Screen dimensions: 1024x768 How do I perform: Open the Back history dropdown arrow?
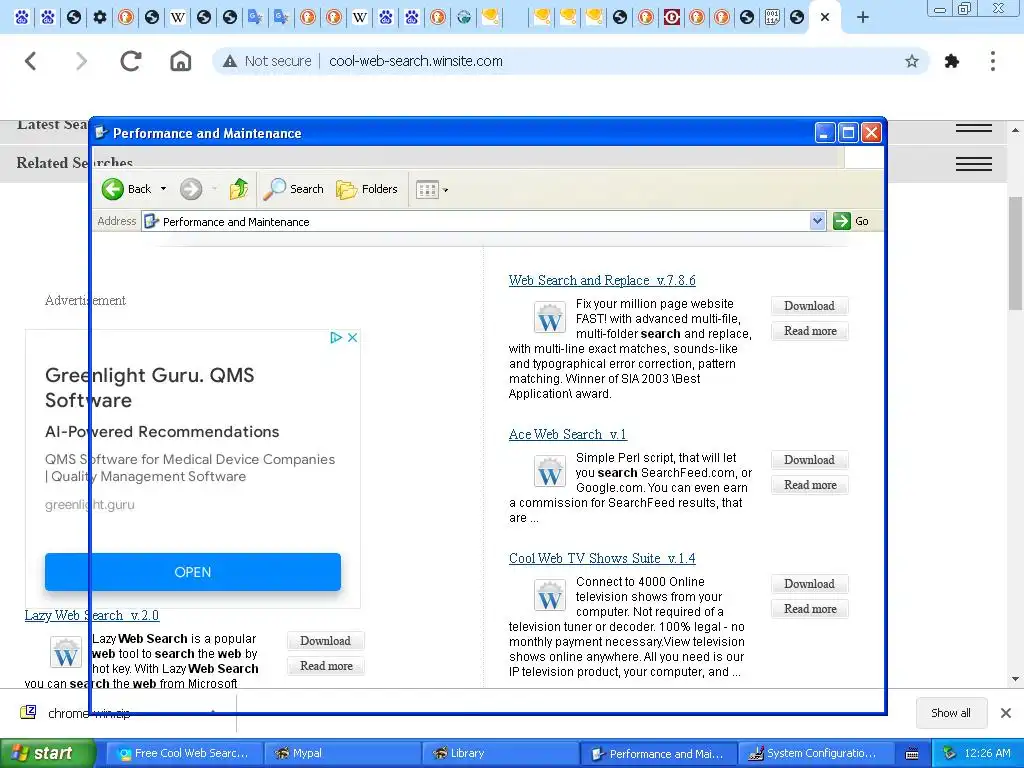pyautogui.click(x=163, y=189)
